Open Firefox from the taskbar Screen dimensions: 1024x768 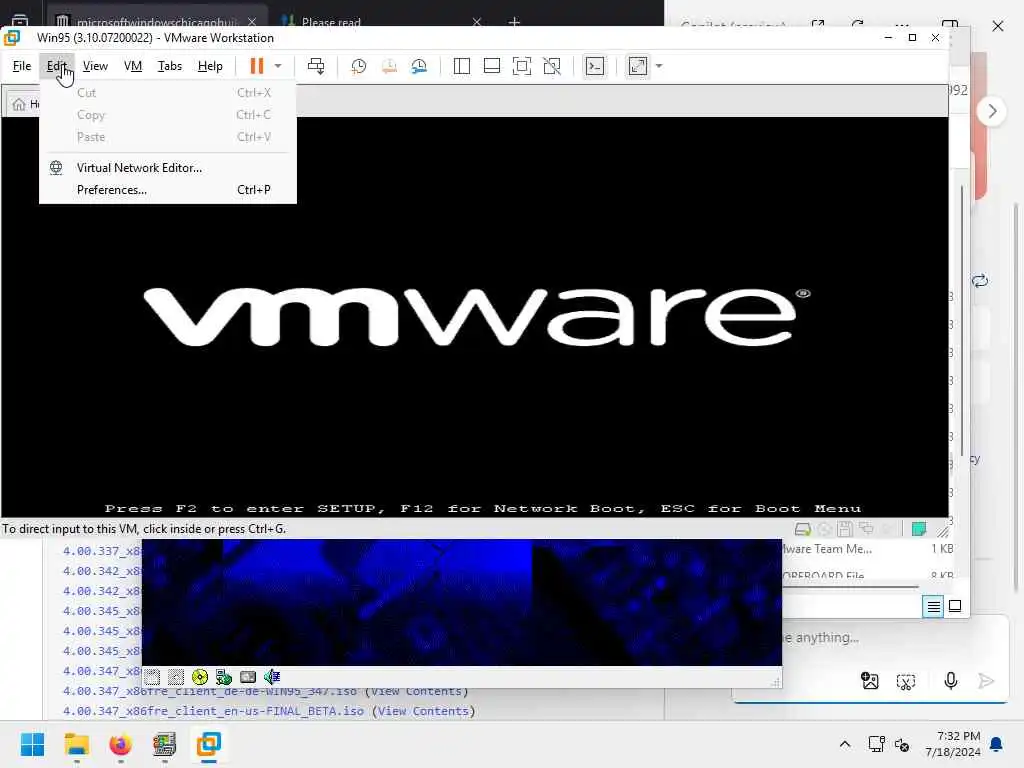point(120,744)
